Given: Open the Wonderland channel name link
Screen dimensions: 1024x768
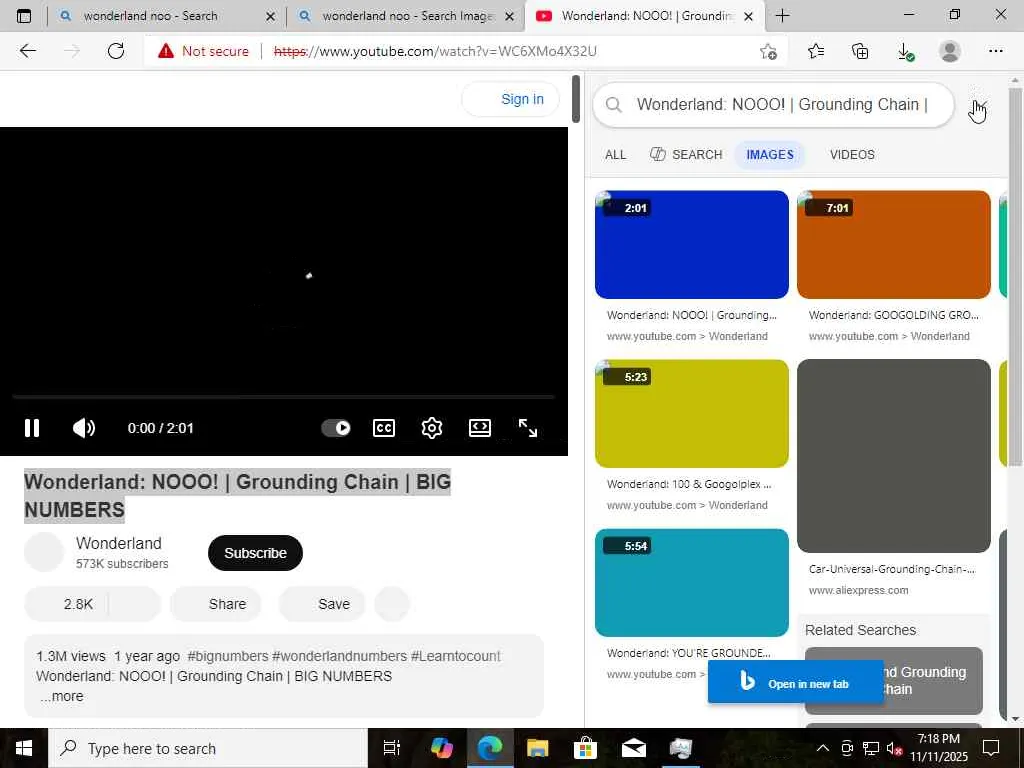Looking at the screenshot, I should pyautogui.click(x=119, y=543).
